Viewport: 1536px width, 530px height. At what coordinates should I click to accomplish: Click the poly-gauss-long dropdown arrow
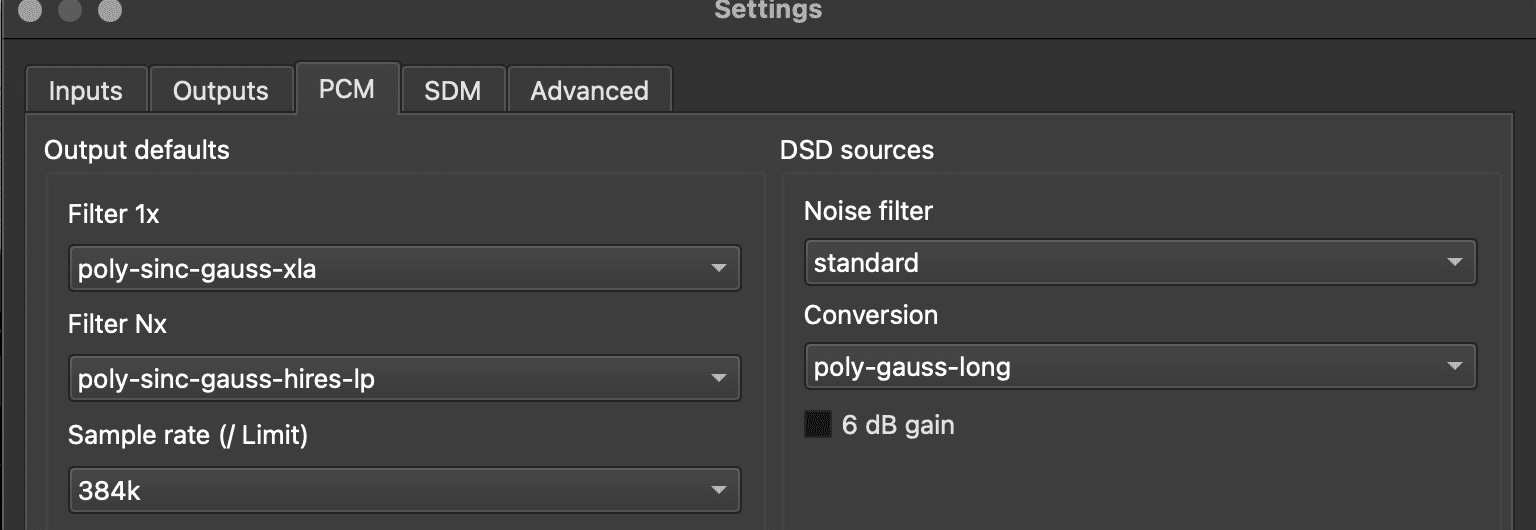pyautogui.click(x=1454, y=367)
